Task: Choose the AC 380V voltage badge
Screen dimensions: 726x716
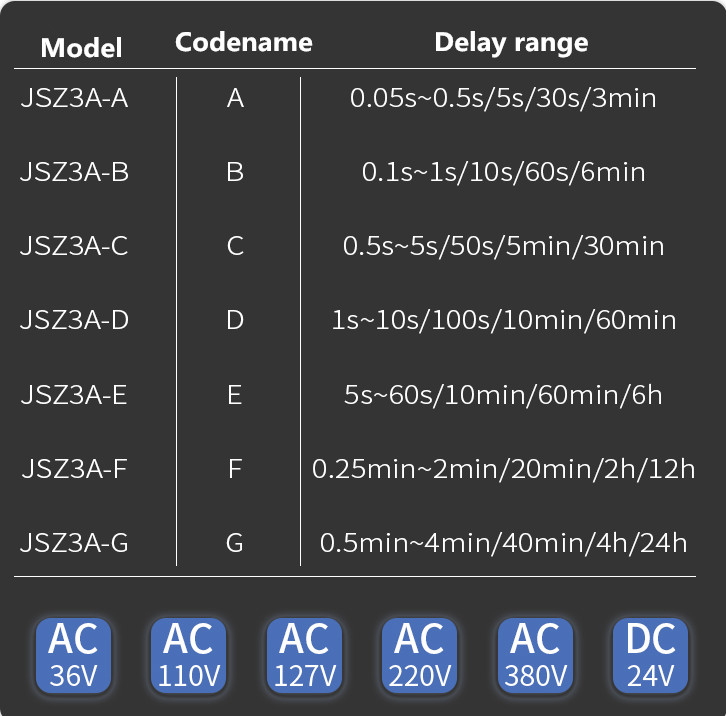Action: [535, 655]
